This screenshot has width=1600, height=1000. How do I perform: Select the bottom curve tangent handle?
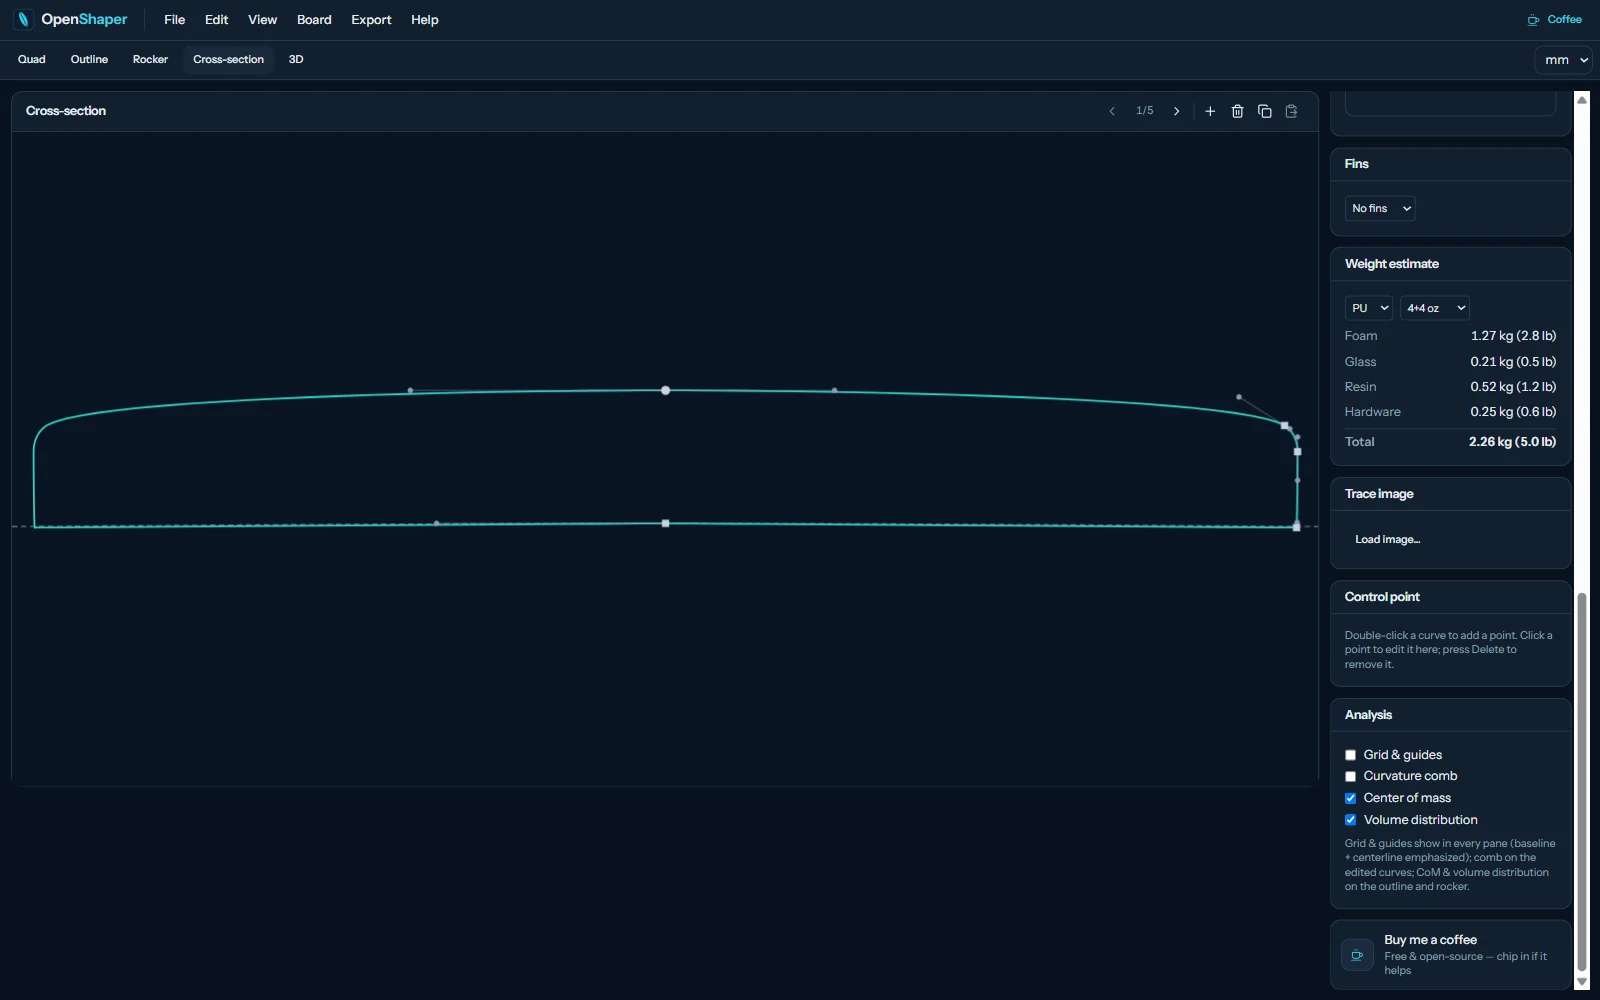tap(436, 523)
